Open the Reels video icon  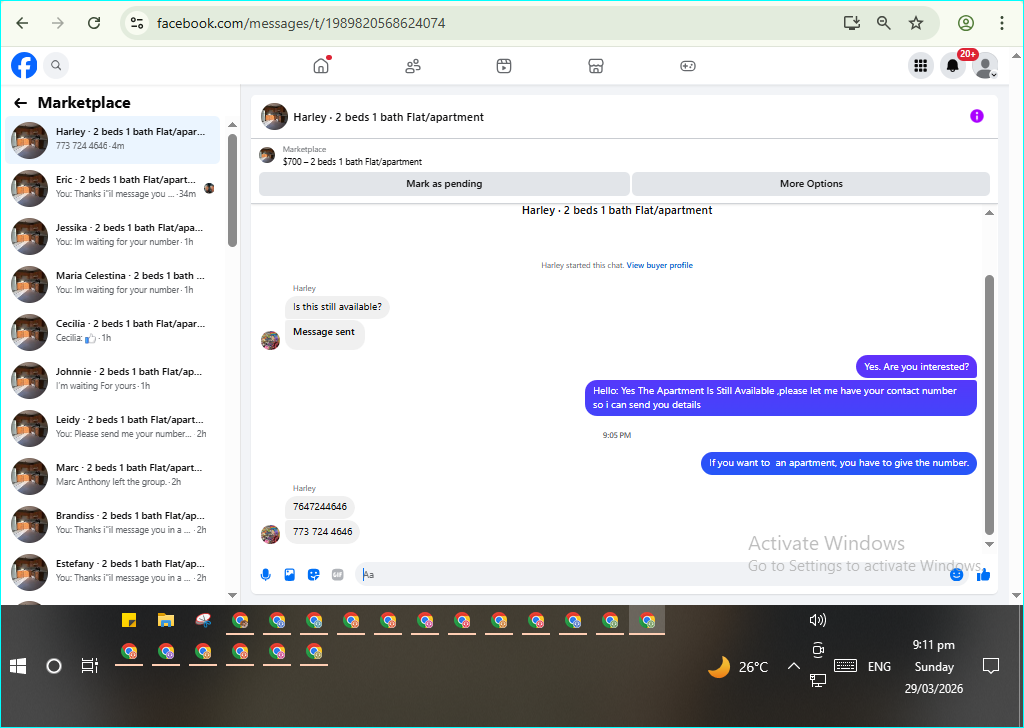click(504, 66)
